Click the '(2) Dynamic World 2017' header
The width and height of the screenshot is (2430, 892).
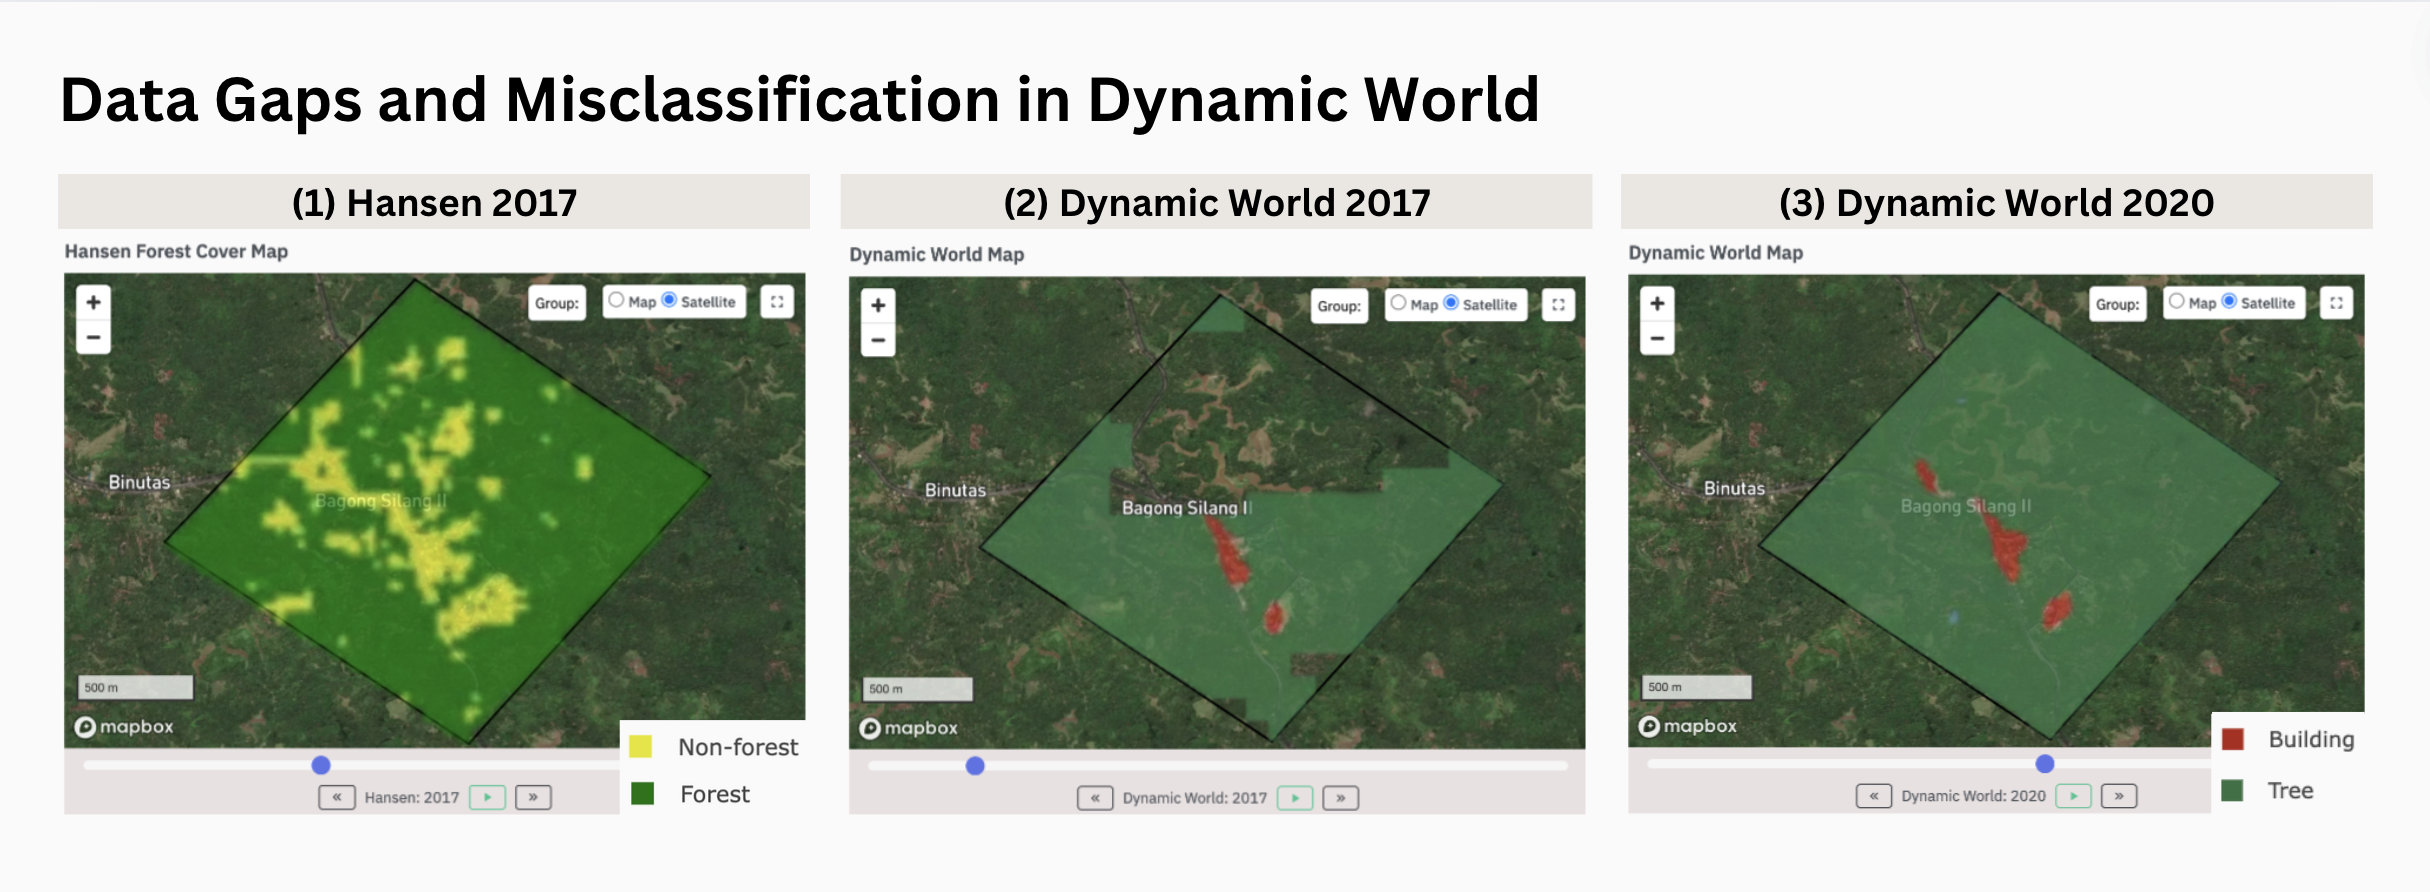point(1216,202)
